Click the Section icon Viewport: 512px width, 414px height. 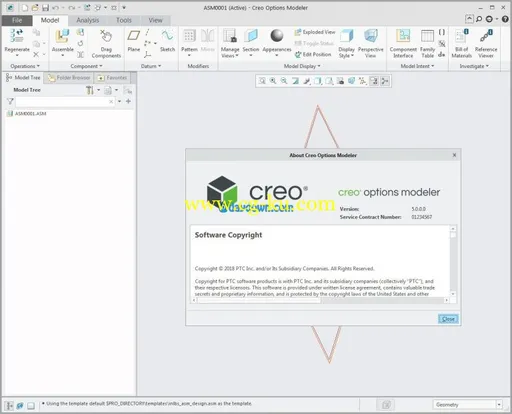(x=251, y=36)
